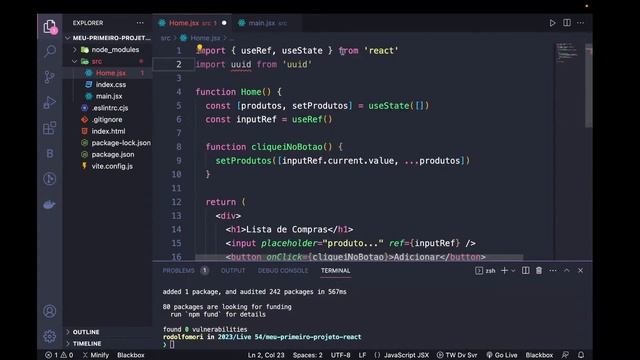Screen dimensions: 640x360
Task: Open main.jsx in the file tree
Action: pos(109,96)
